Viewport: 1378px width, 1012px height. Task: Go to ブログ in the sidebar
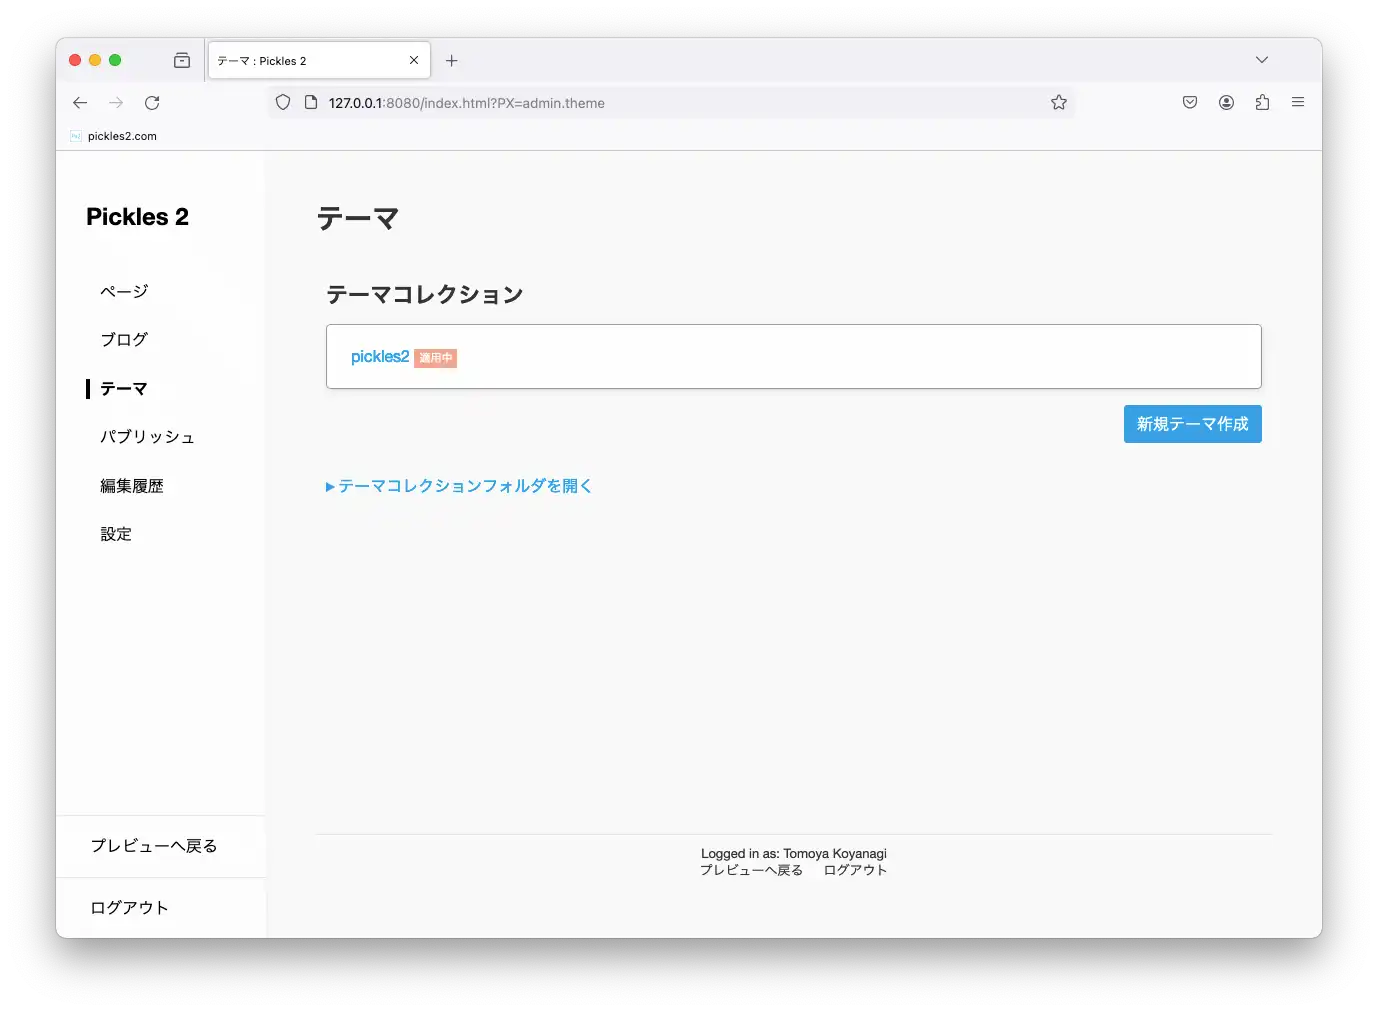(x=124, y=340)
